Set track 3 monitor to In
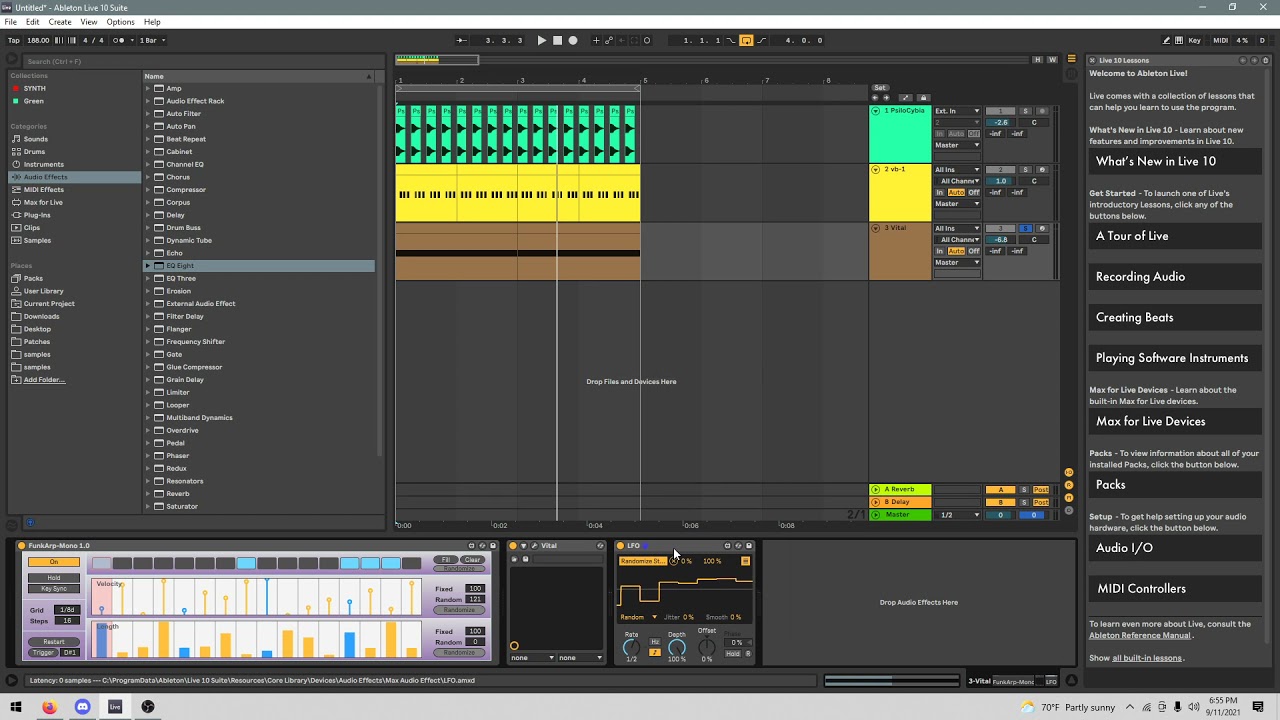Viewport: 1280px width, 720px height. click(x=940, y=251)
